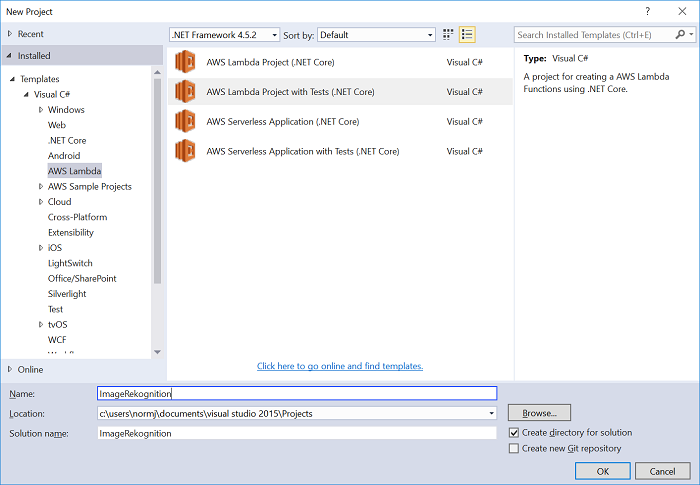The height and width of the screenshot is (485, 700).
Task: Expand the tvOS tree node
Action: click(41, 324)
